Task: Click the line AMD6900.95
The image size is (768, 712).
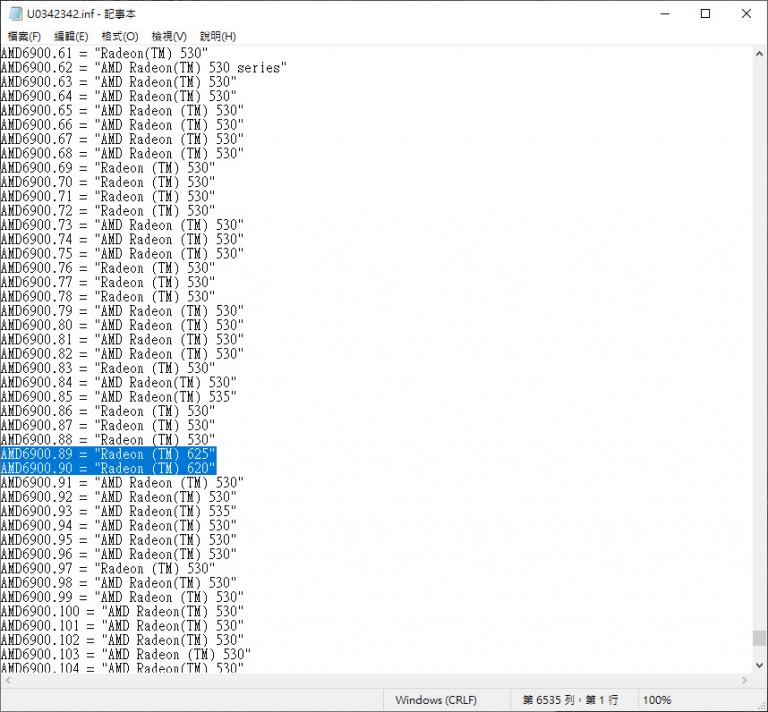Action: click(x=119, y=540)
